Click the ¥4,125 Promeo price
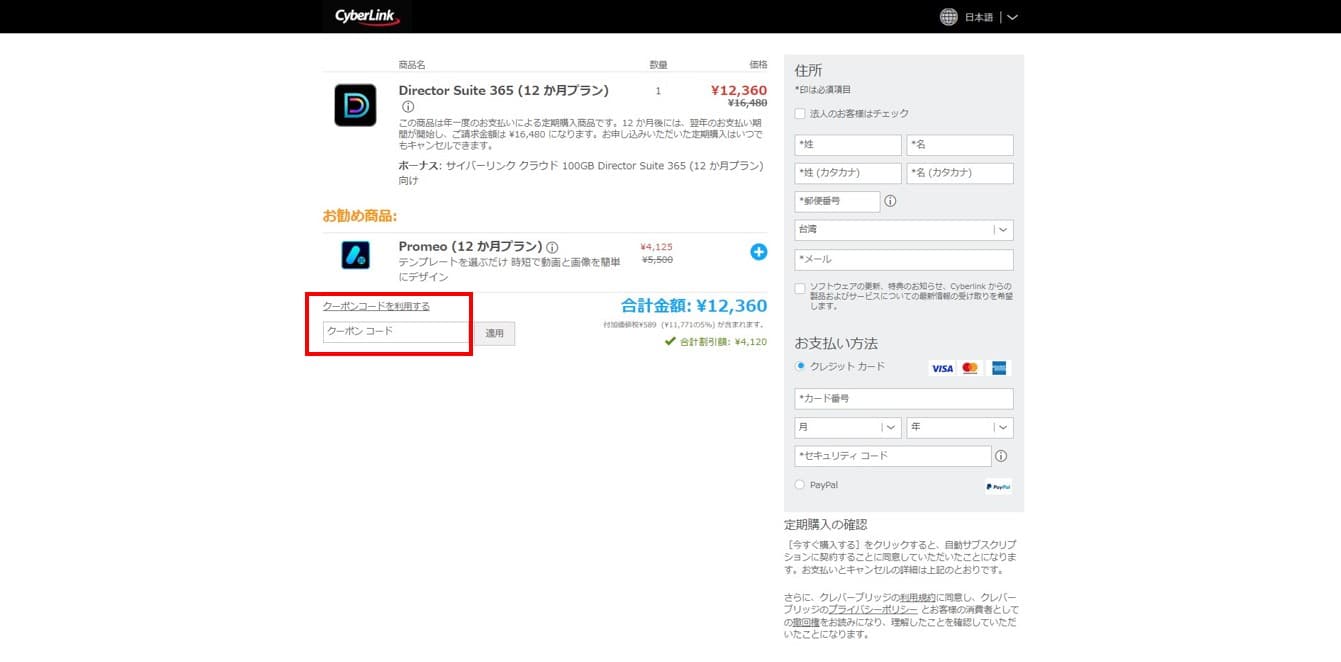 tap(656, 246)
